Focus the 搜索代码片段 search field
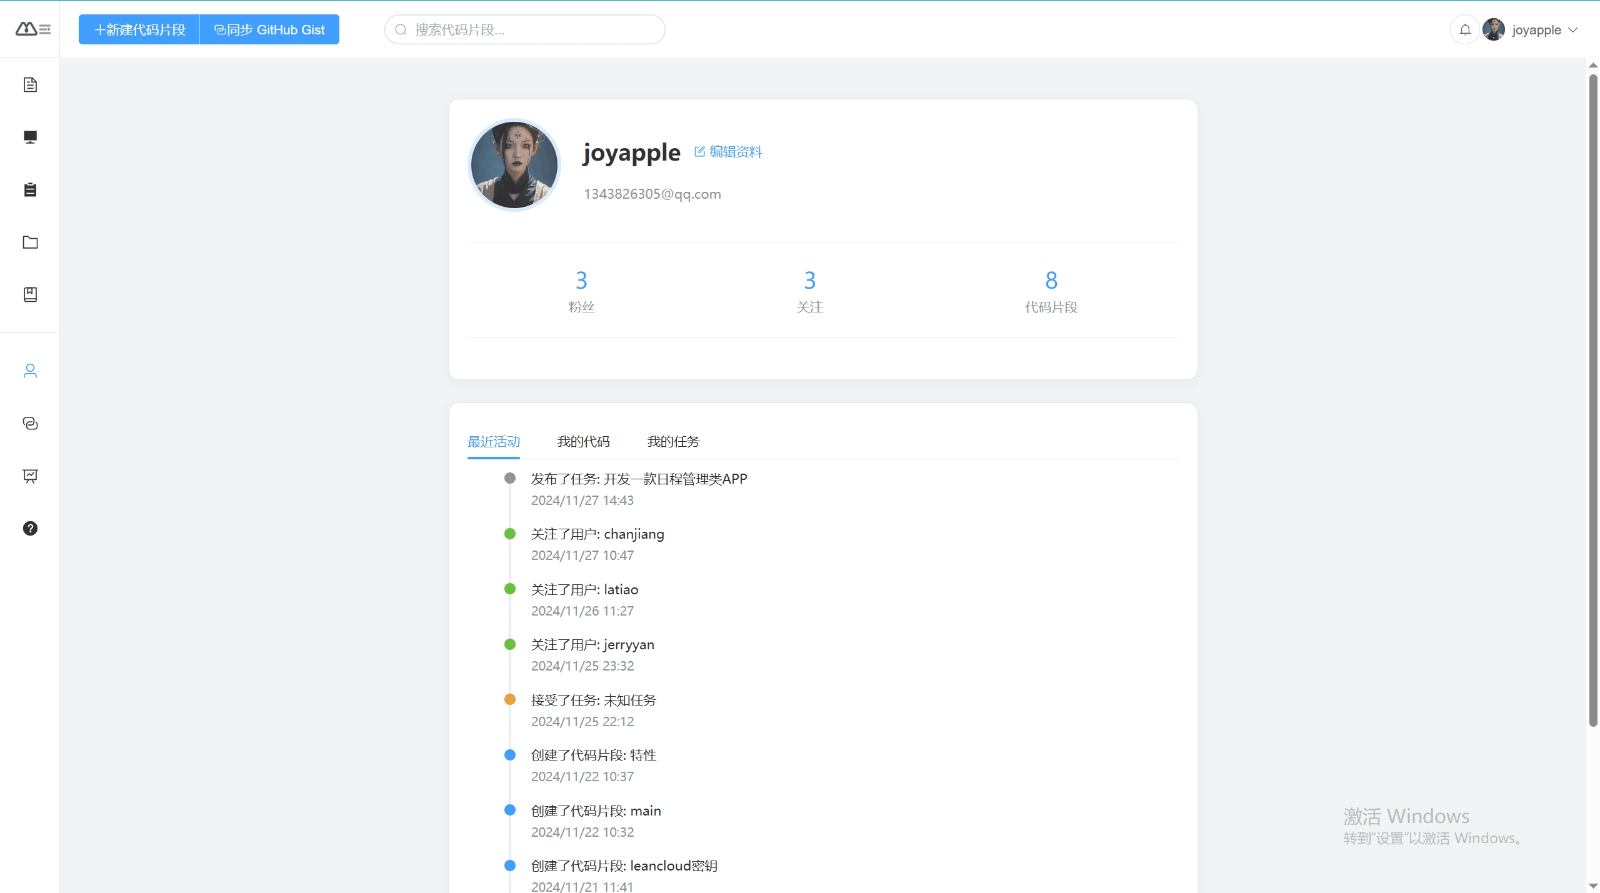1600x893 pixels. pyautogui.click(x=525, y=30)
